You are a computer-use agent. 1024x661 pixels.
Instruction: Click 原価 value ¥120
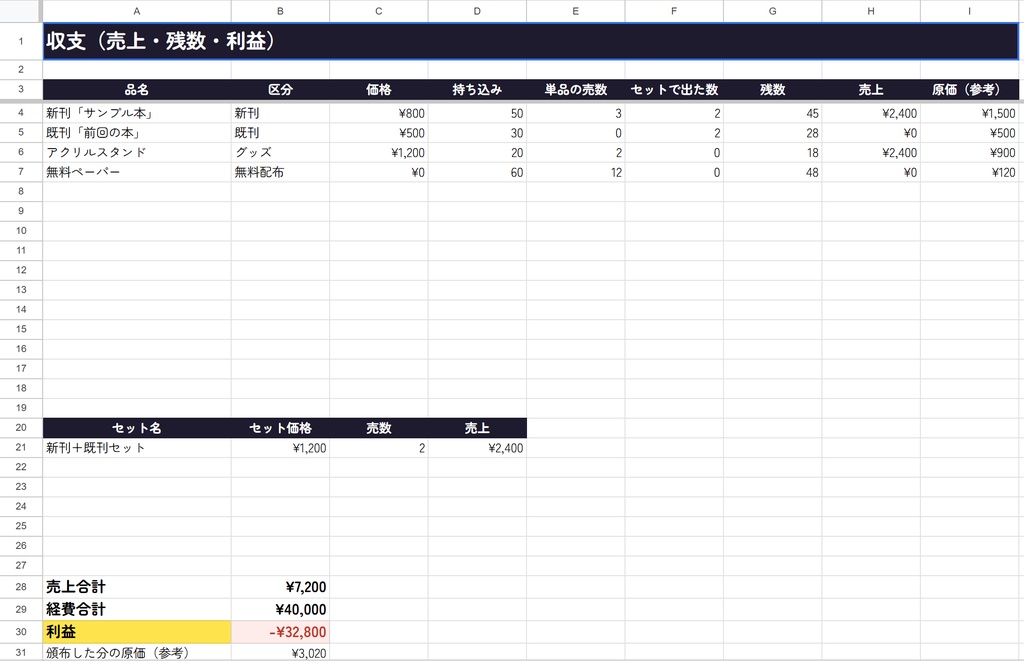969,172
